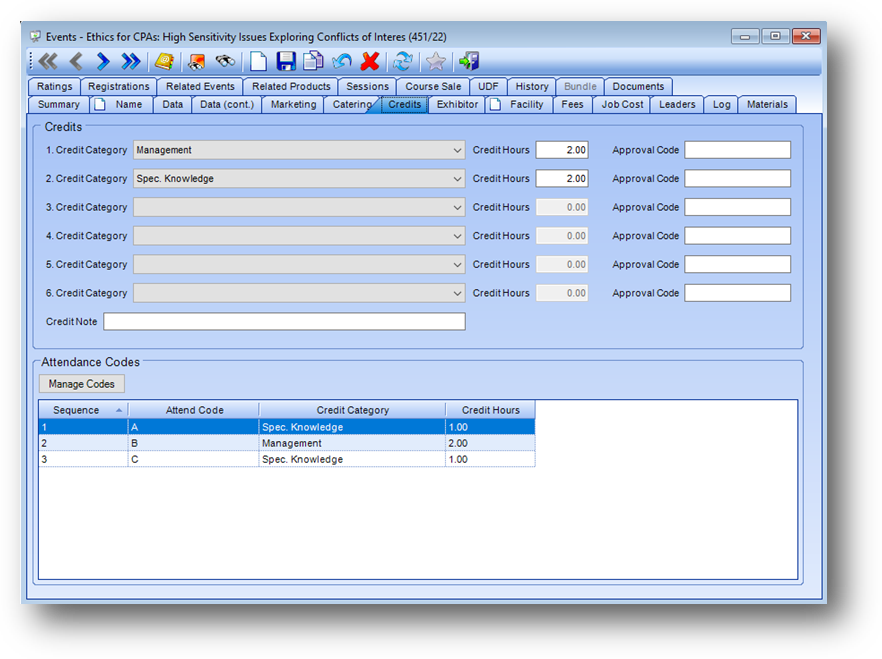Click the document icon on Name tab
This screenshot has height=659, width=882.
(100, 105)
